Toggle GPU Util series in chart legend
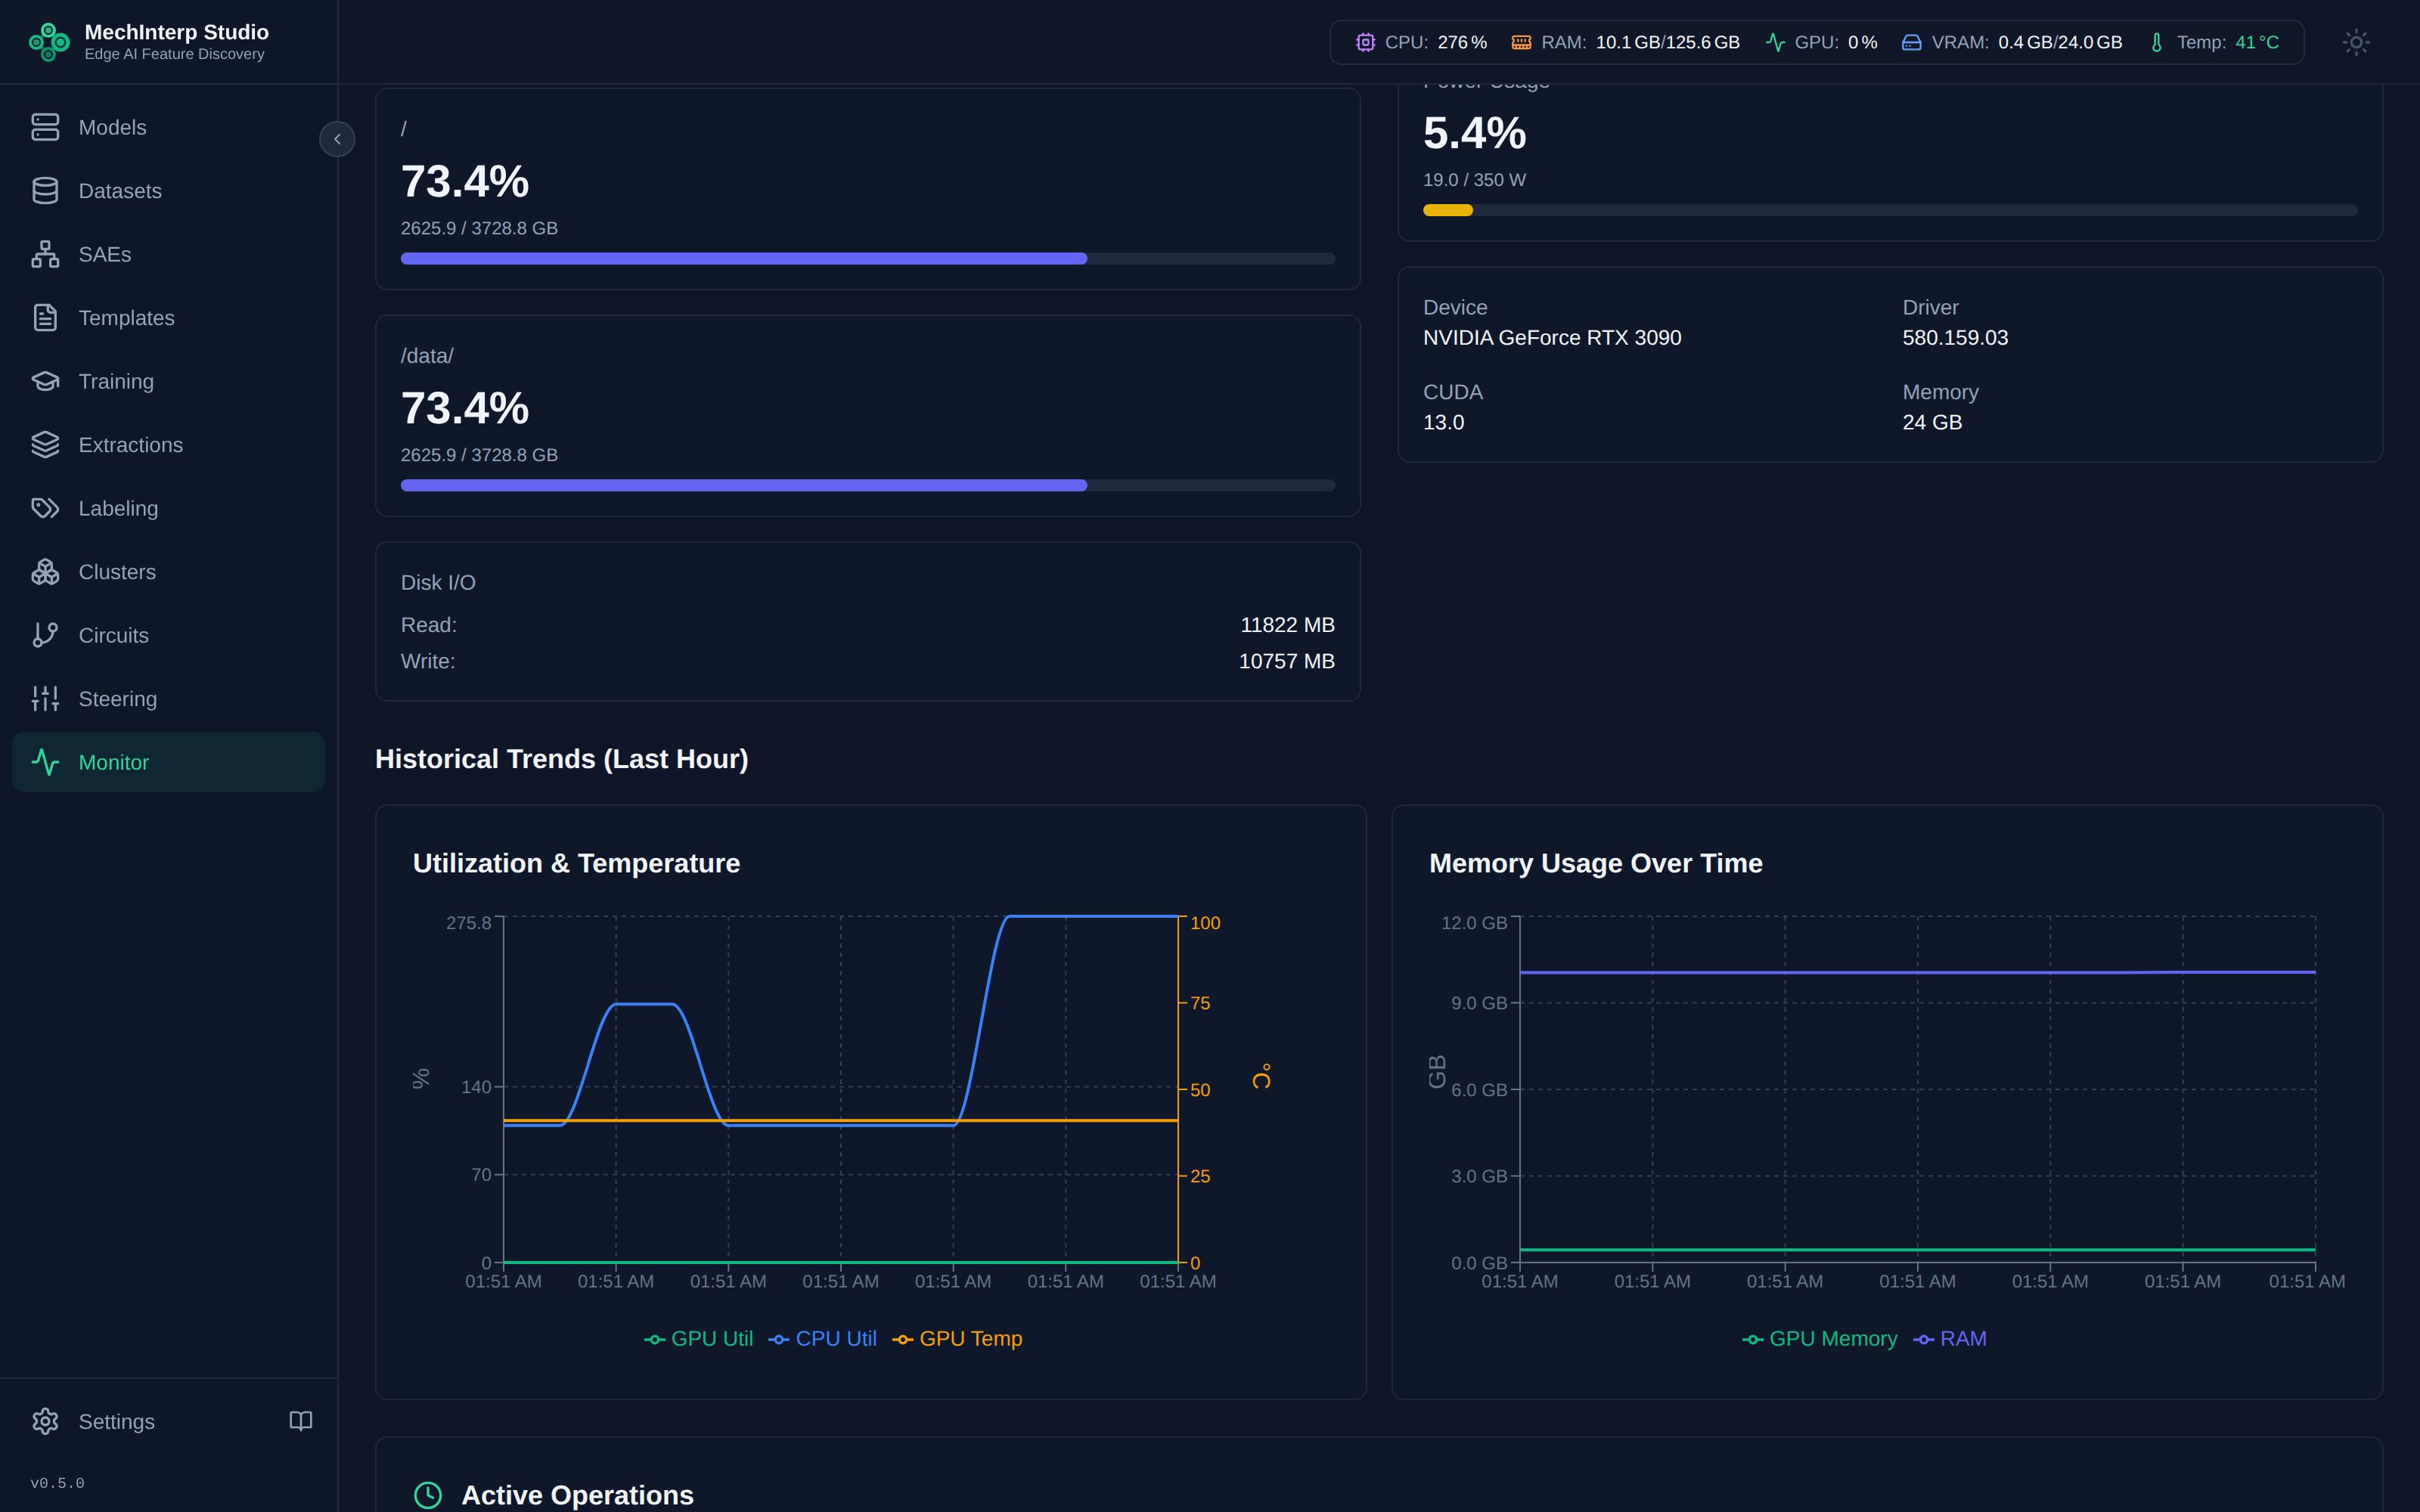Viewport: 2420px width, 1512px height. (x=698, y=1339)
